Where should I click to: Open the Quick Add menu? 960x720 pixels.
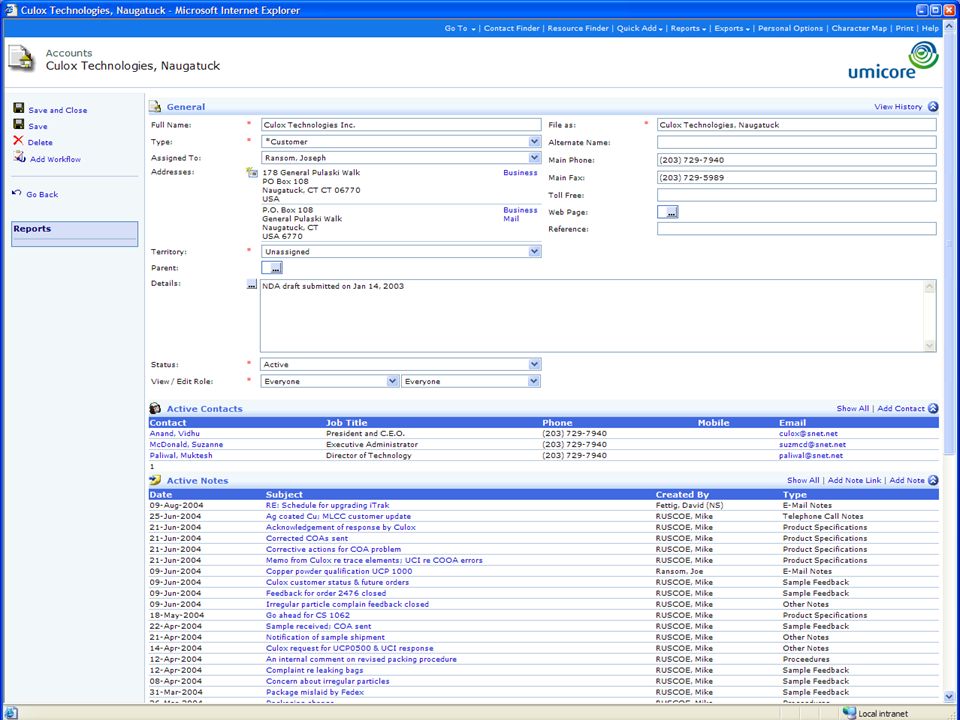(x=639, y=28)
